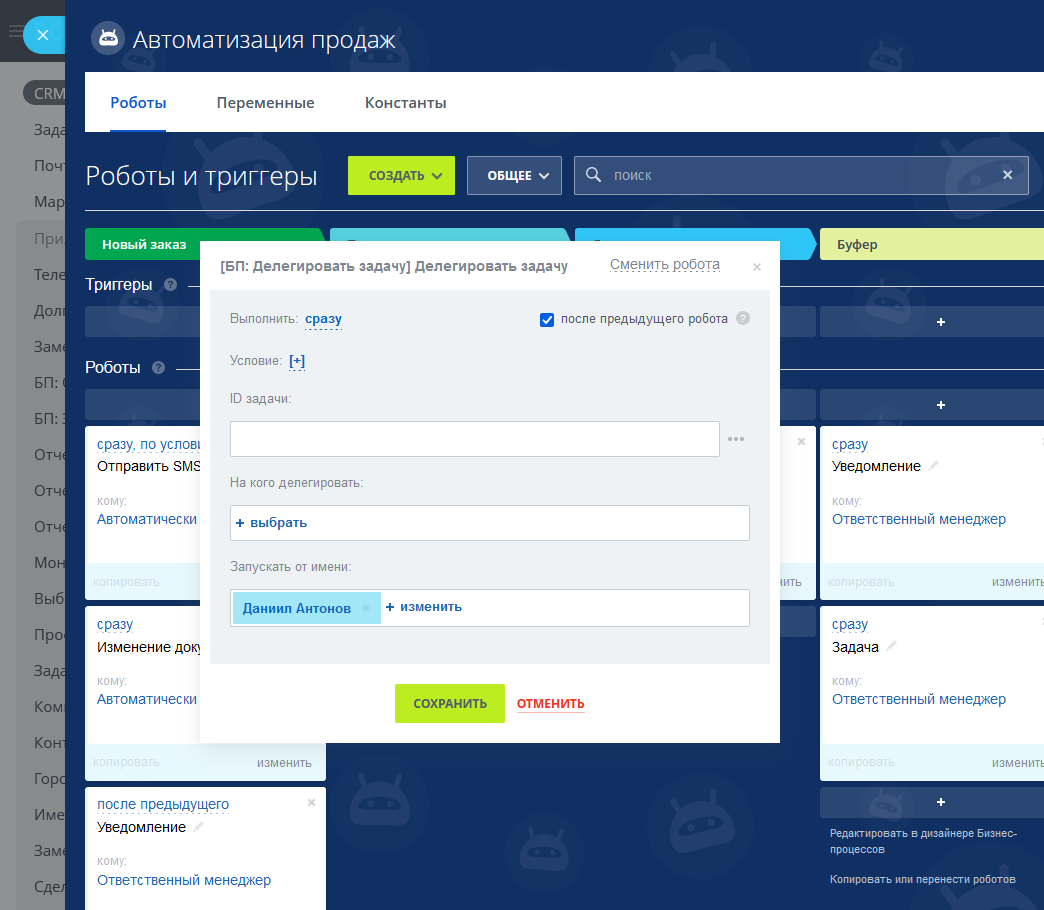The width and height of the screenshot is (1044, 910).
Task: Open the Константы tab
Action: (x=405, y=103)
